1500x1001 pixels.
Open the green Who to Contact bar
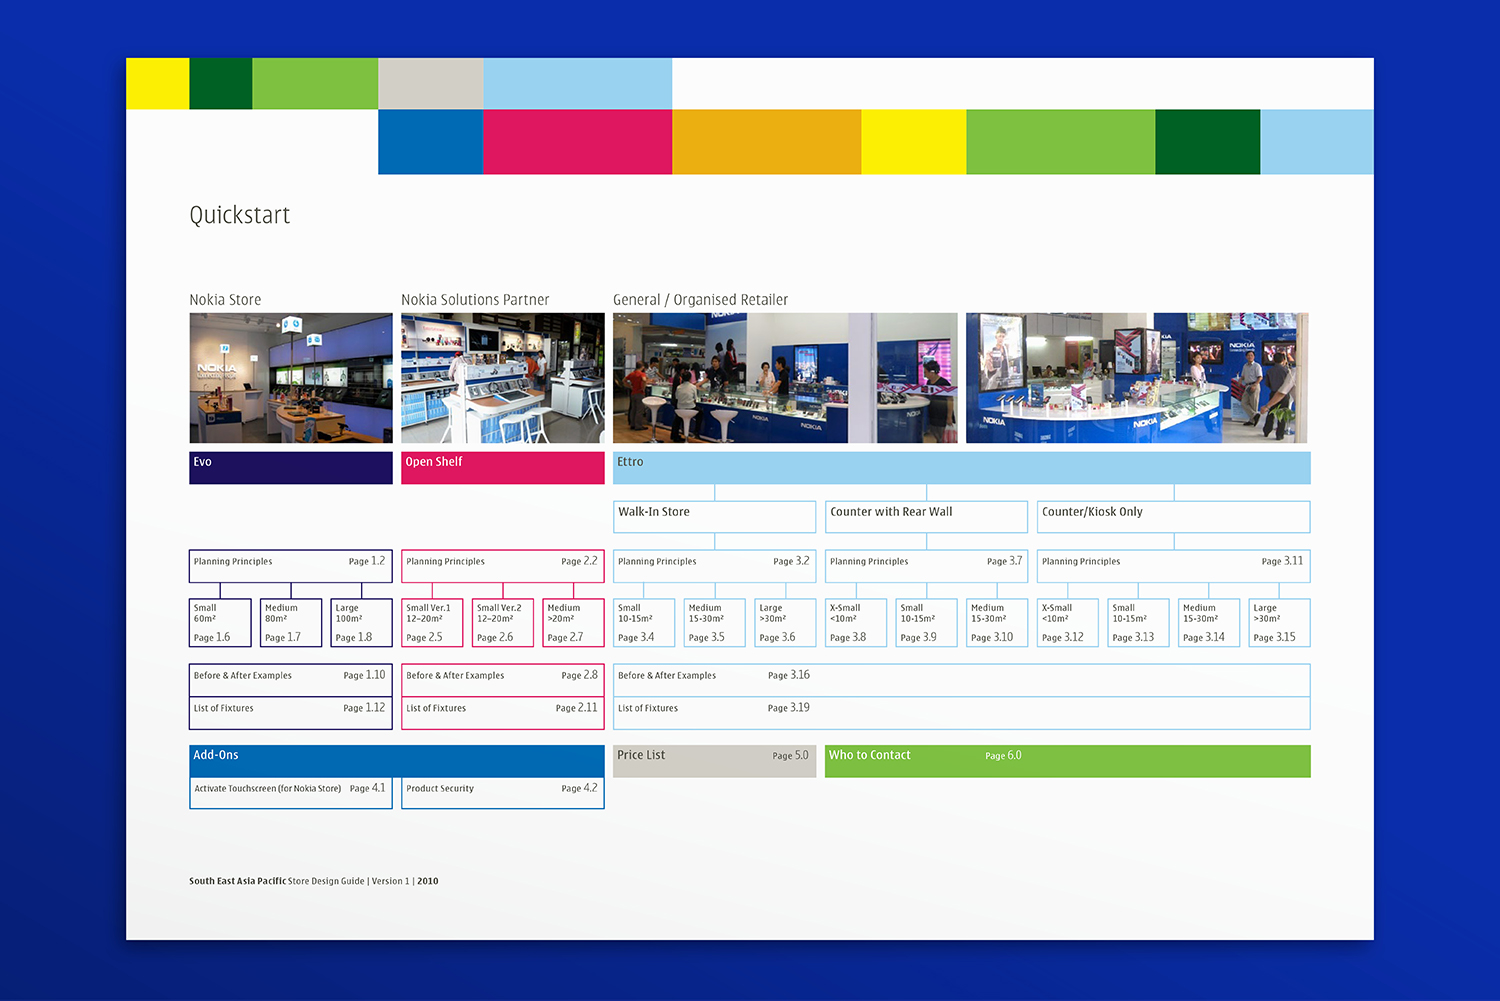(1068, 761)
